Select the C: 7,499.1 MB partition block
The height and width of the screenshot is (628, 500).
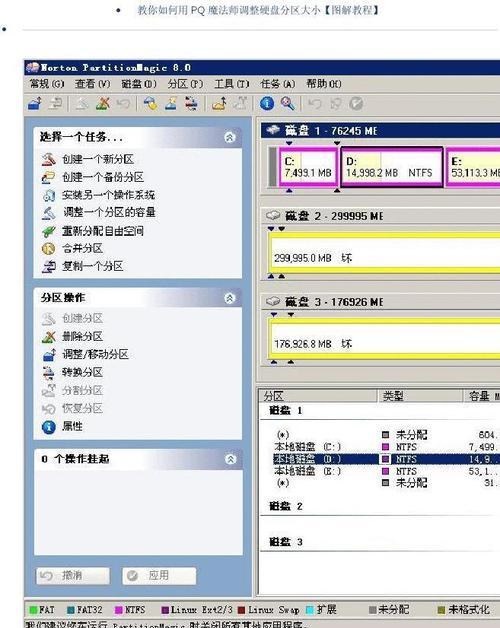pos(308,167)
